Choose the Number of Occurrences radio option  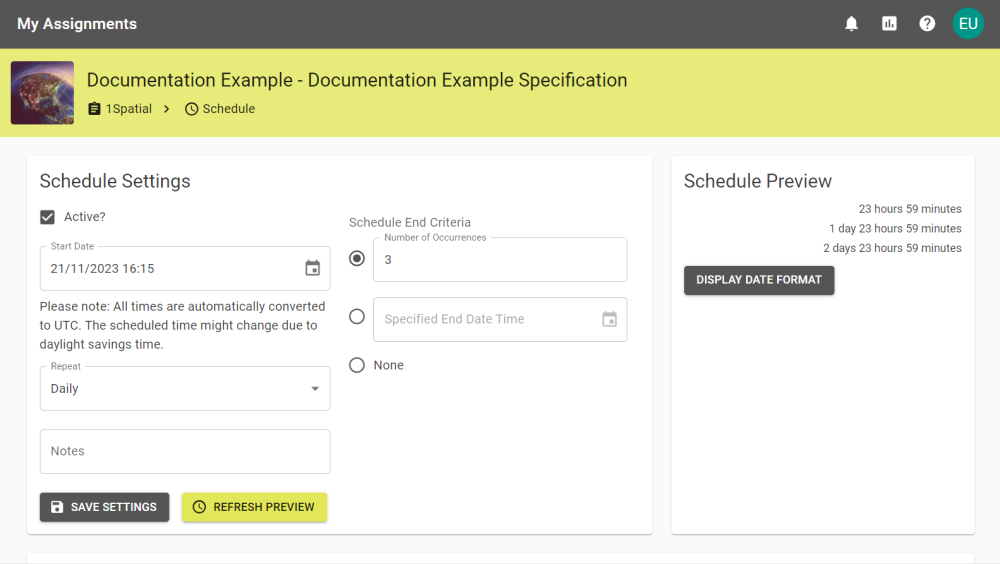(x=357, y=259)
